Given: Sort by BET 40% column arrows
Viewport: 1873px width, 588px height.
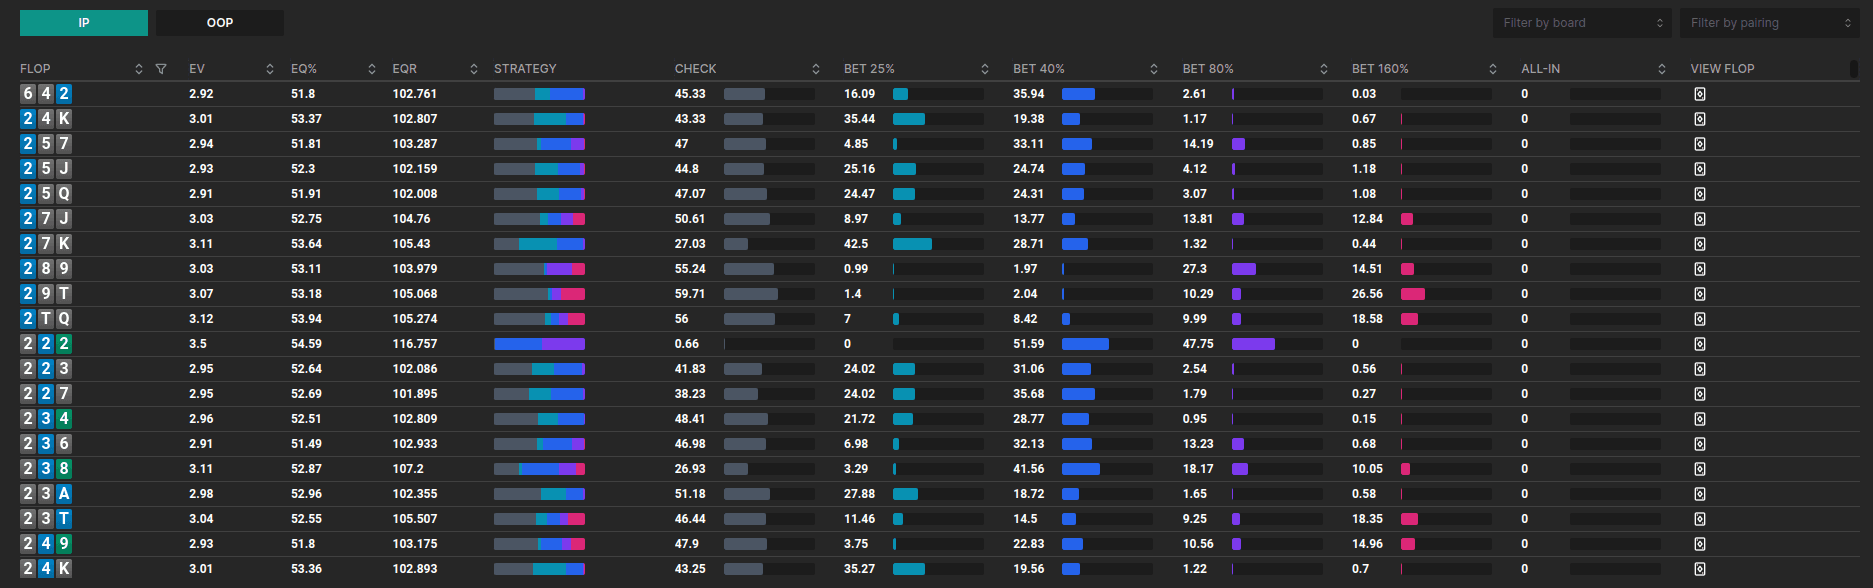Looking at the screenshot, I should (x=1154, y=69).
